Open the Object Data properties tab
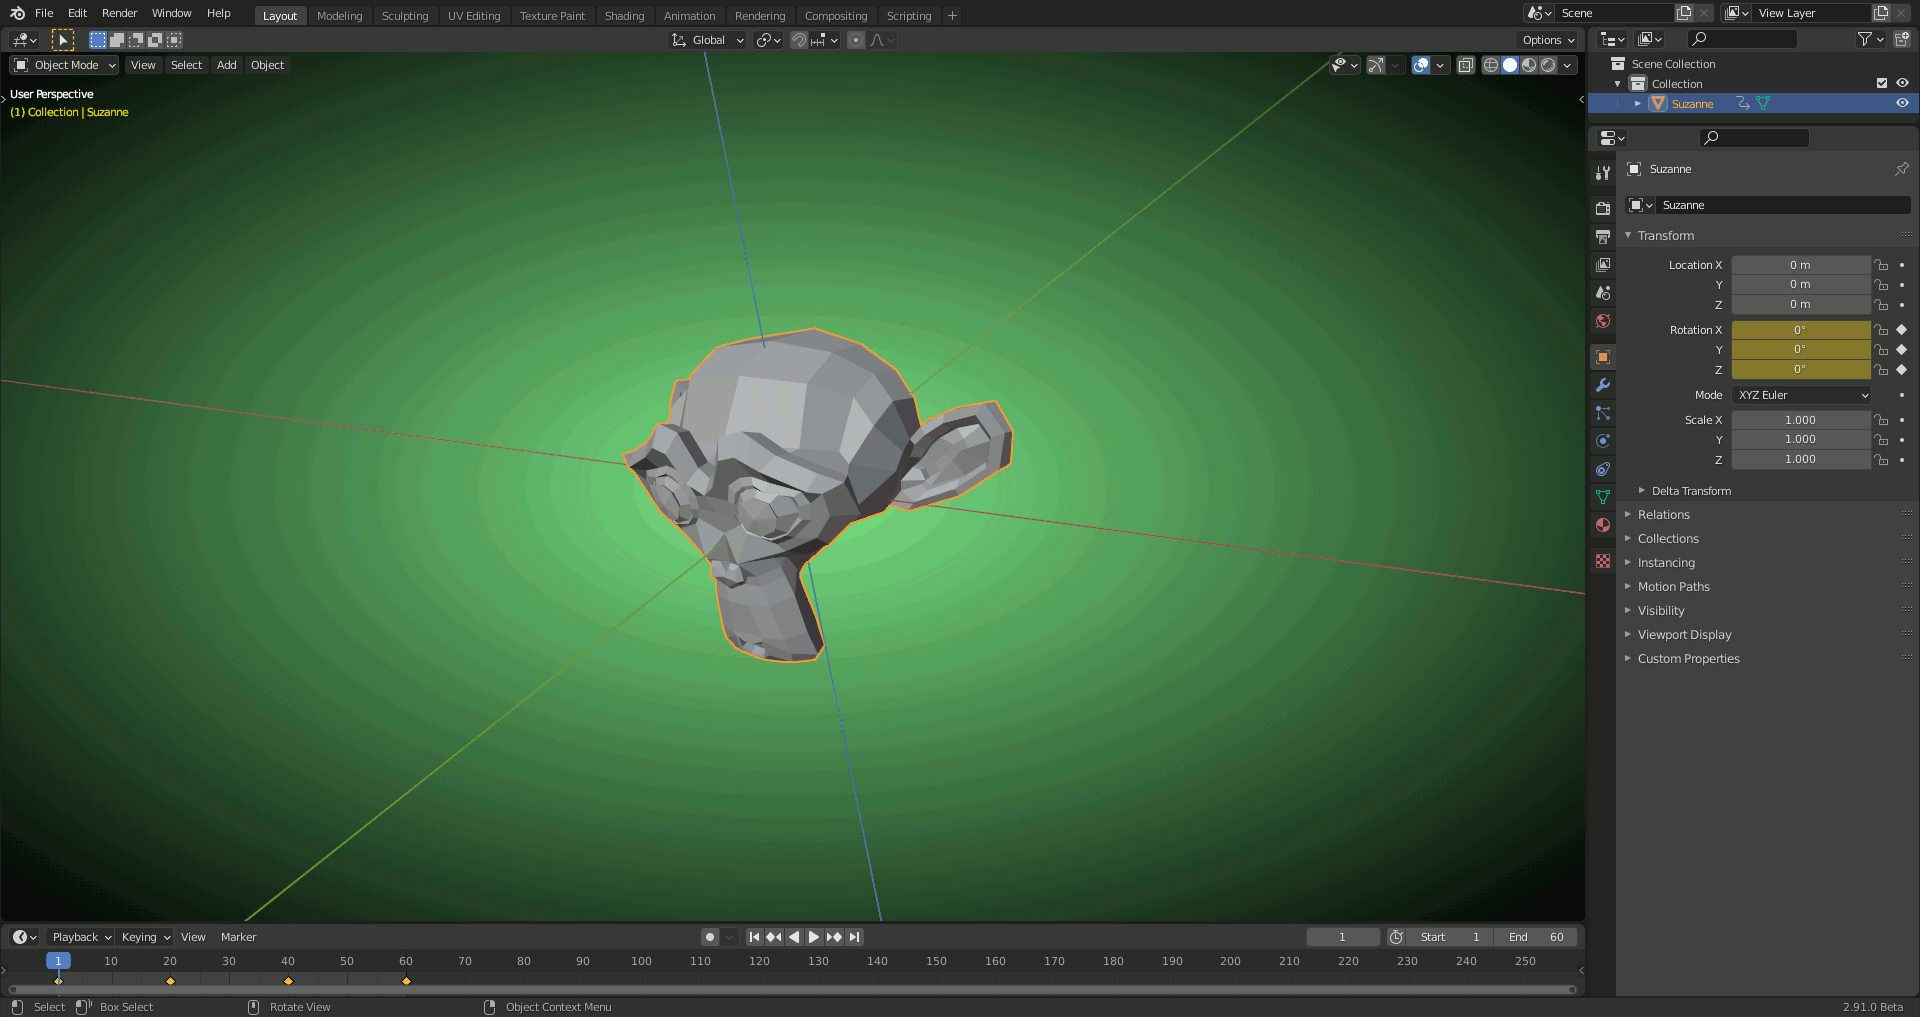The image size is (1920, 1017). (1603, 497)
